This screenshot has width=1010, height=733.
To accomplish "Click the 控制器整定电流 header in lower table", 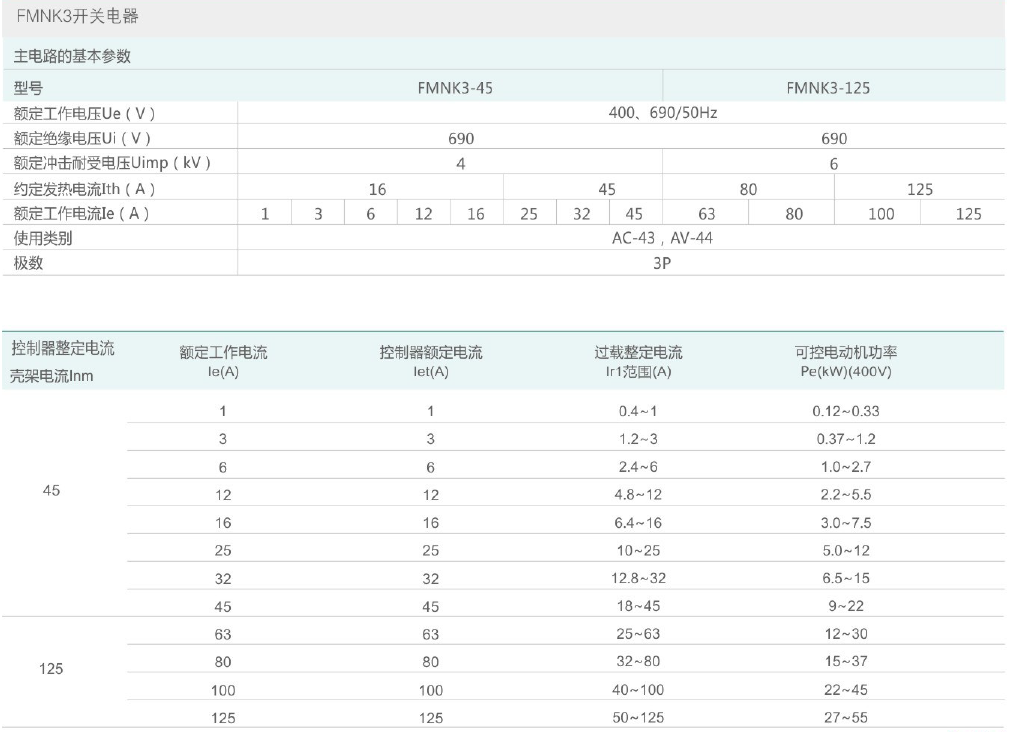I will pyautogui.click(x=63, y=349).
